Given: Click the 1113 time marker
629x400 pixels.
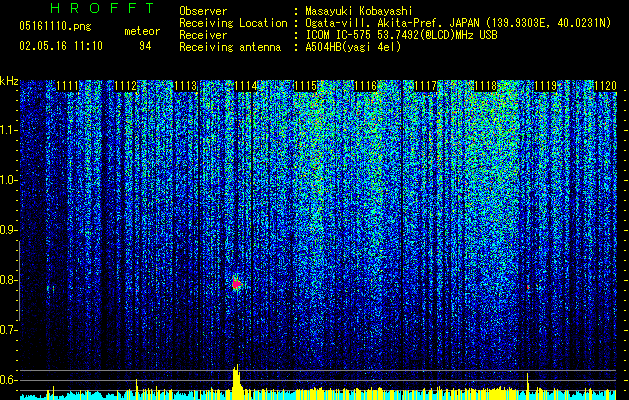Looking at the screenshot, I should 186,86.
